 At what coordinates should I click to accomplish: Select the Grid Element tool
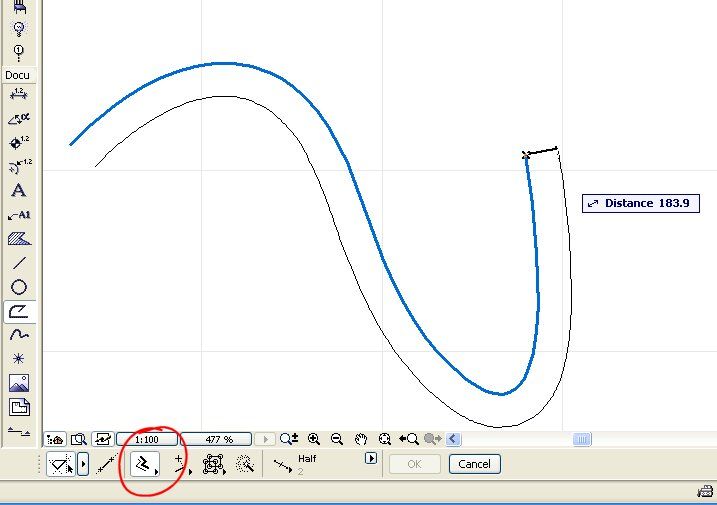click(x=18, y=53)
